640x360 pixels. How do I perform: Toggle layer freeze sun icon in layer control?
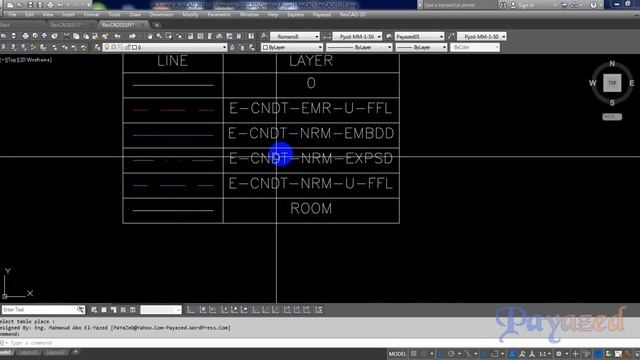click(114, 47)
